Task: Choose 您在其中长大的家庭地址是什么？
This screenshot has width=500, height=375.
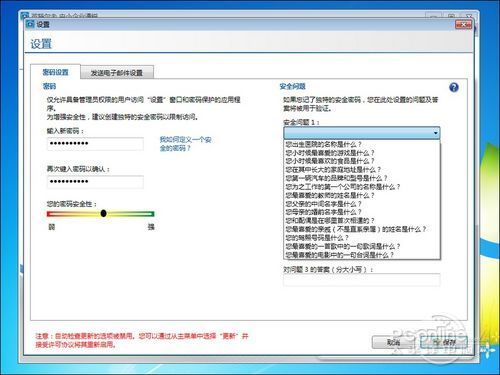Action: tap(362, 170)
